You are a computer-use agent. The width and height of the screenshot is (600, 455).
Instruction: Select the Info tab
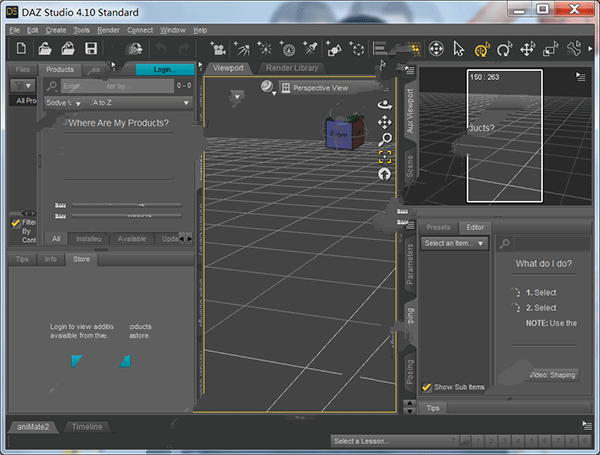coord(51,259)
